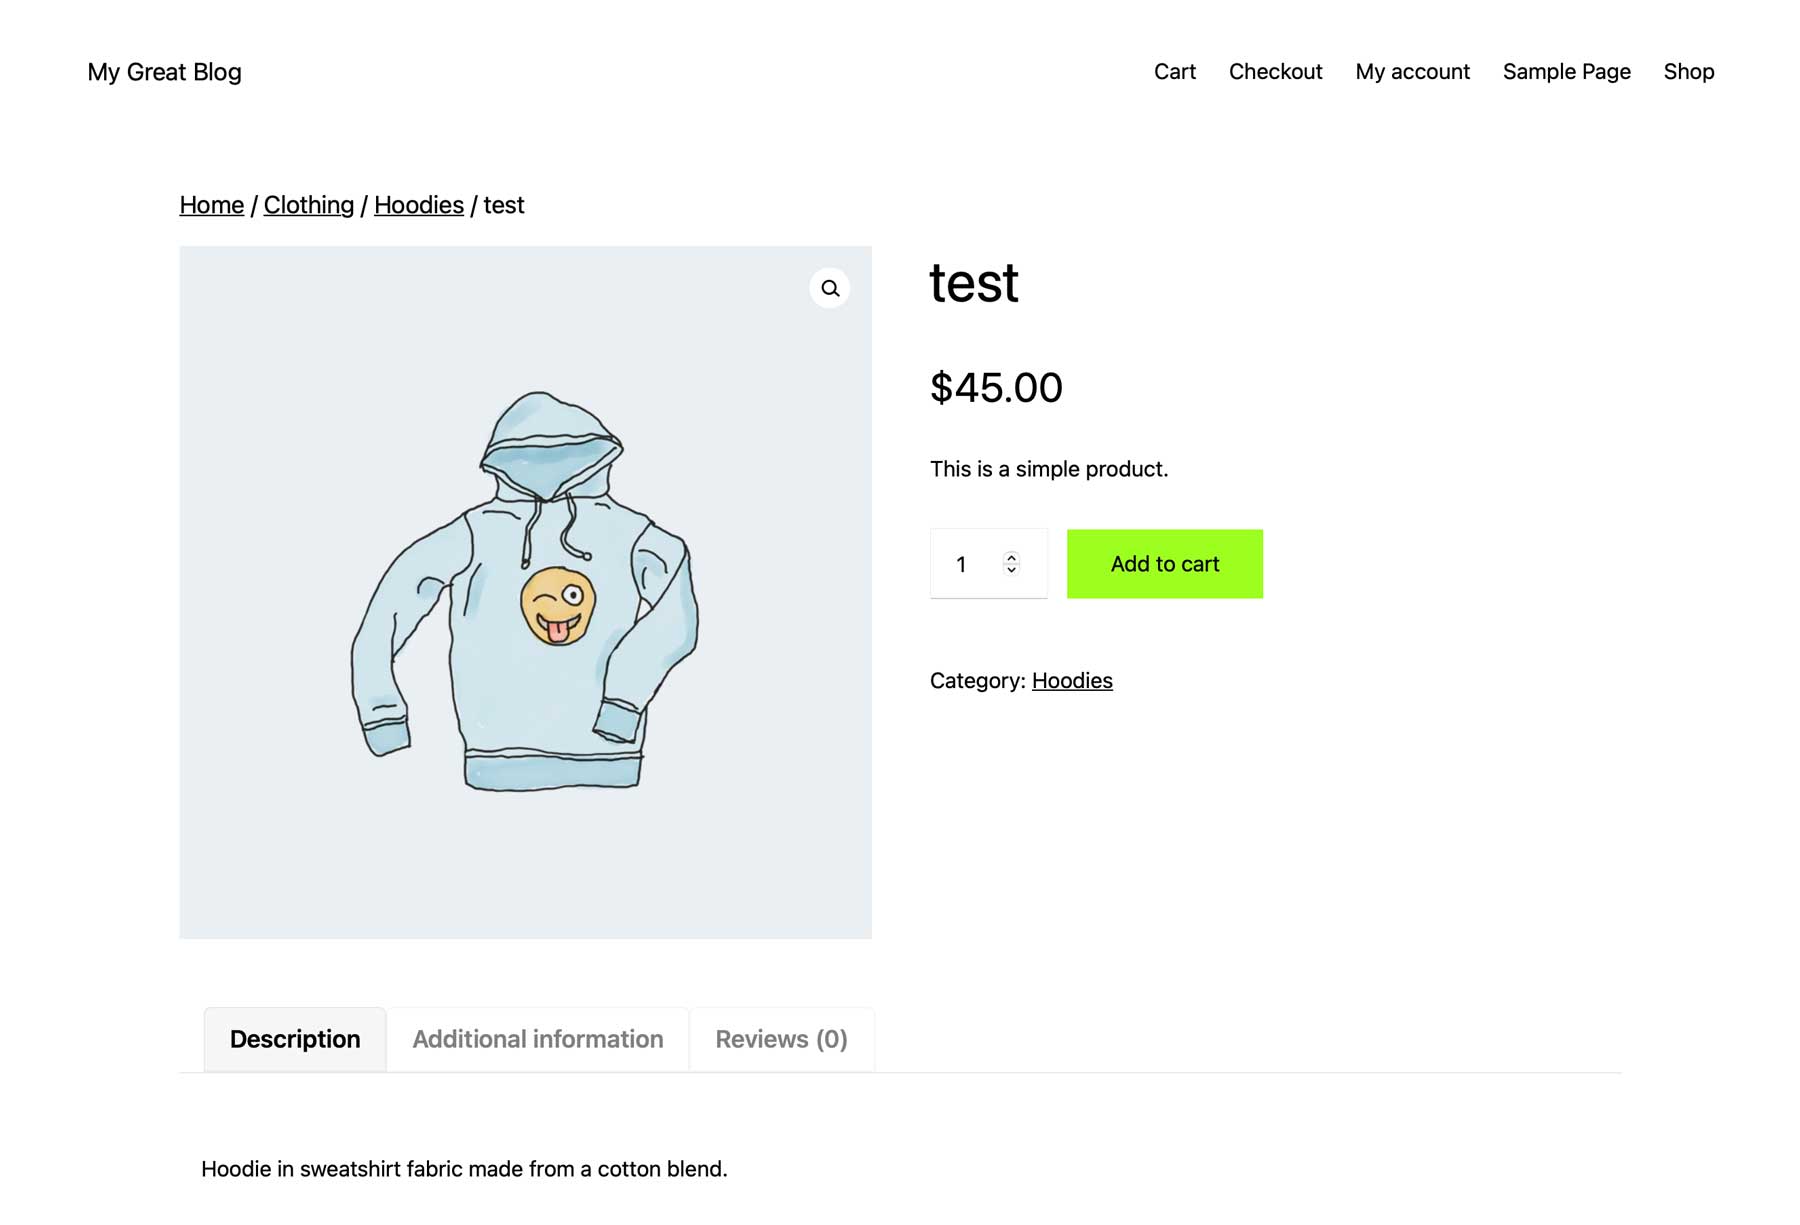Select the Description tab
Screen dimensions: 1800x1225
click(x=294, y=1039)
